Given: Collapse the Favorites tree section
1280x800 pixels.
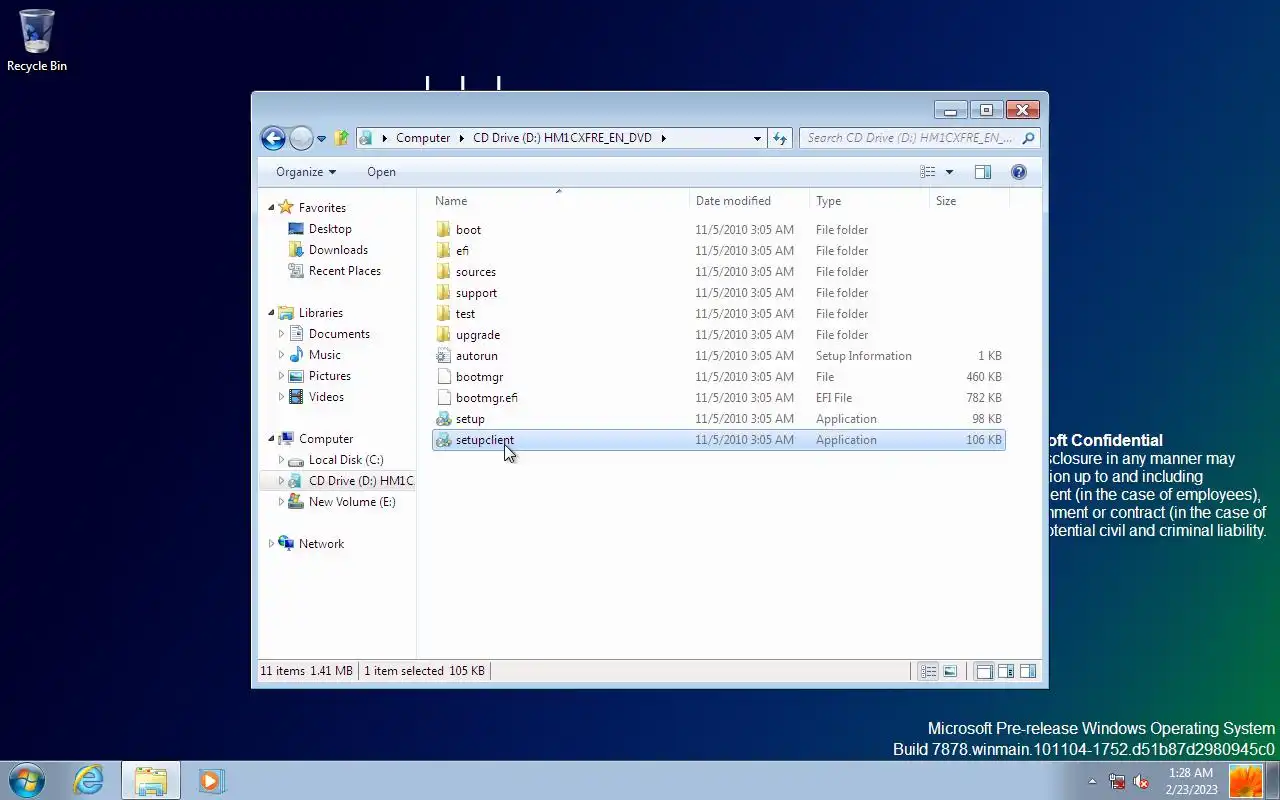Looking at the screenshot, I should coord(271,208).
